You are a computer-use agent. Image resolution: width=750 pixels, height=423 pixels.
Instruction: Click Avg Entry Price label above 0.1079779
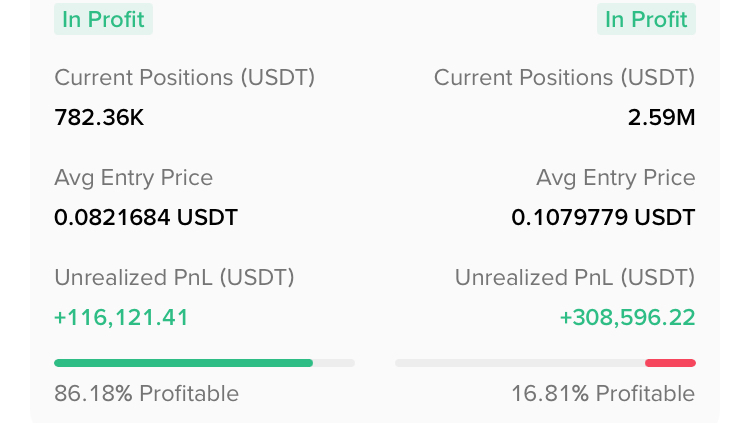coord(615,178)
